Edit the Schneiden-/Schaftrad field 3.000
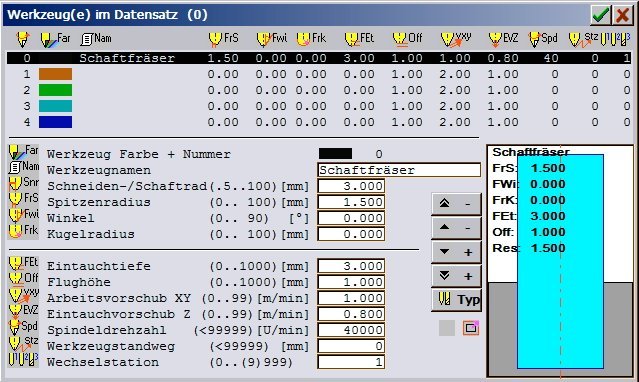The height and width of the screenshot is (382, 639). coord(351,186)
